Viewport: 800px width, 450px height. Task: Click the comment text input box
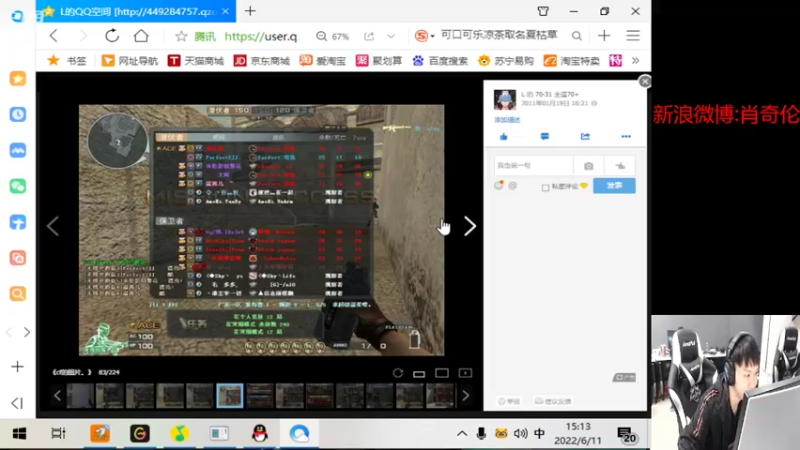point(534,166)
